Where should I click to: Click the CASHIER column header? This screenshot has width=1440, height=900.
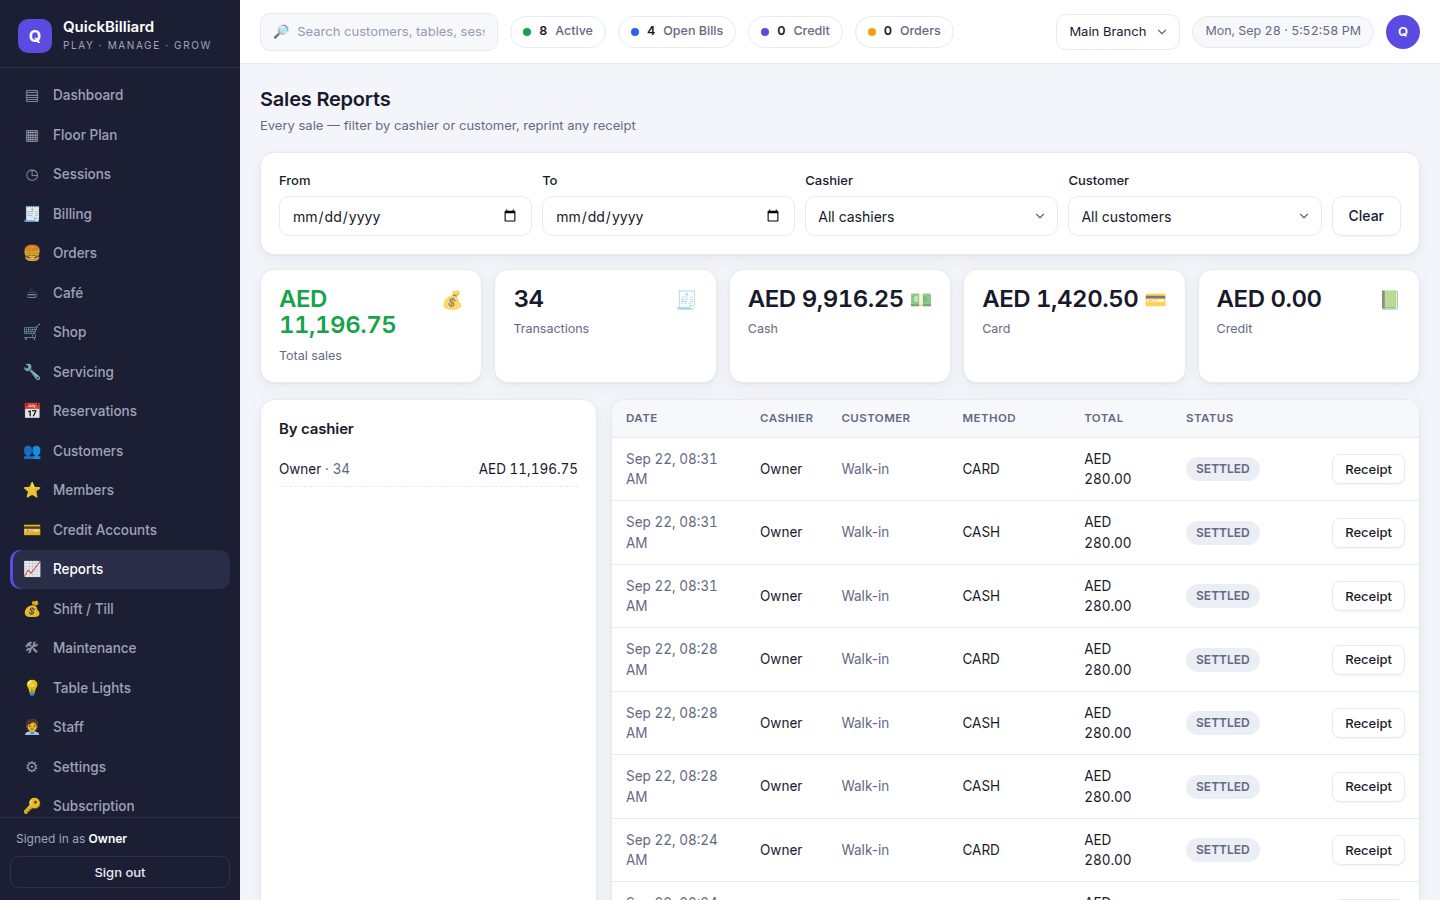click(x=786, y=419)
